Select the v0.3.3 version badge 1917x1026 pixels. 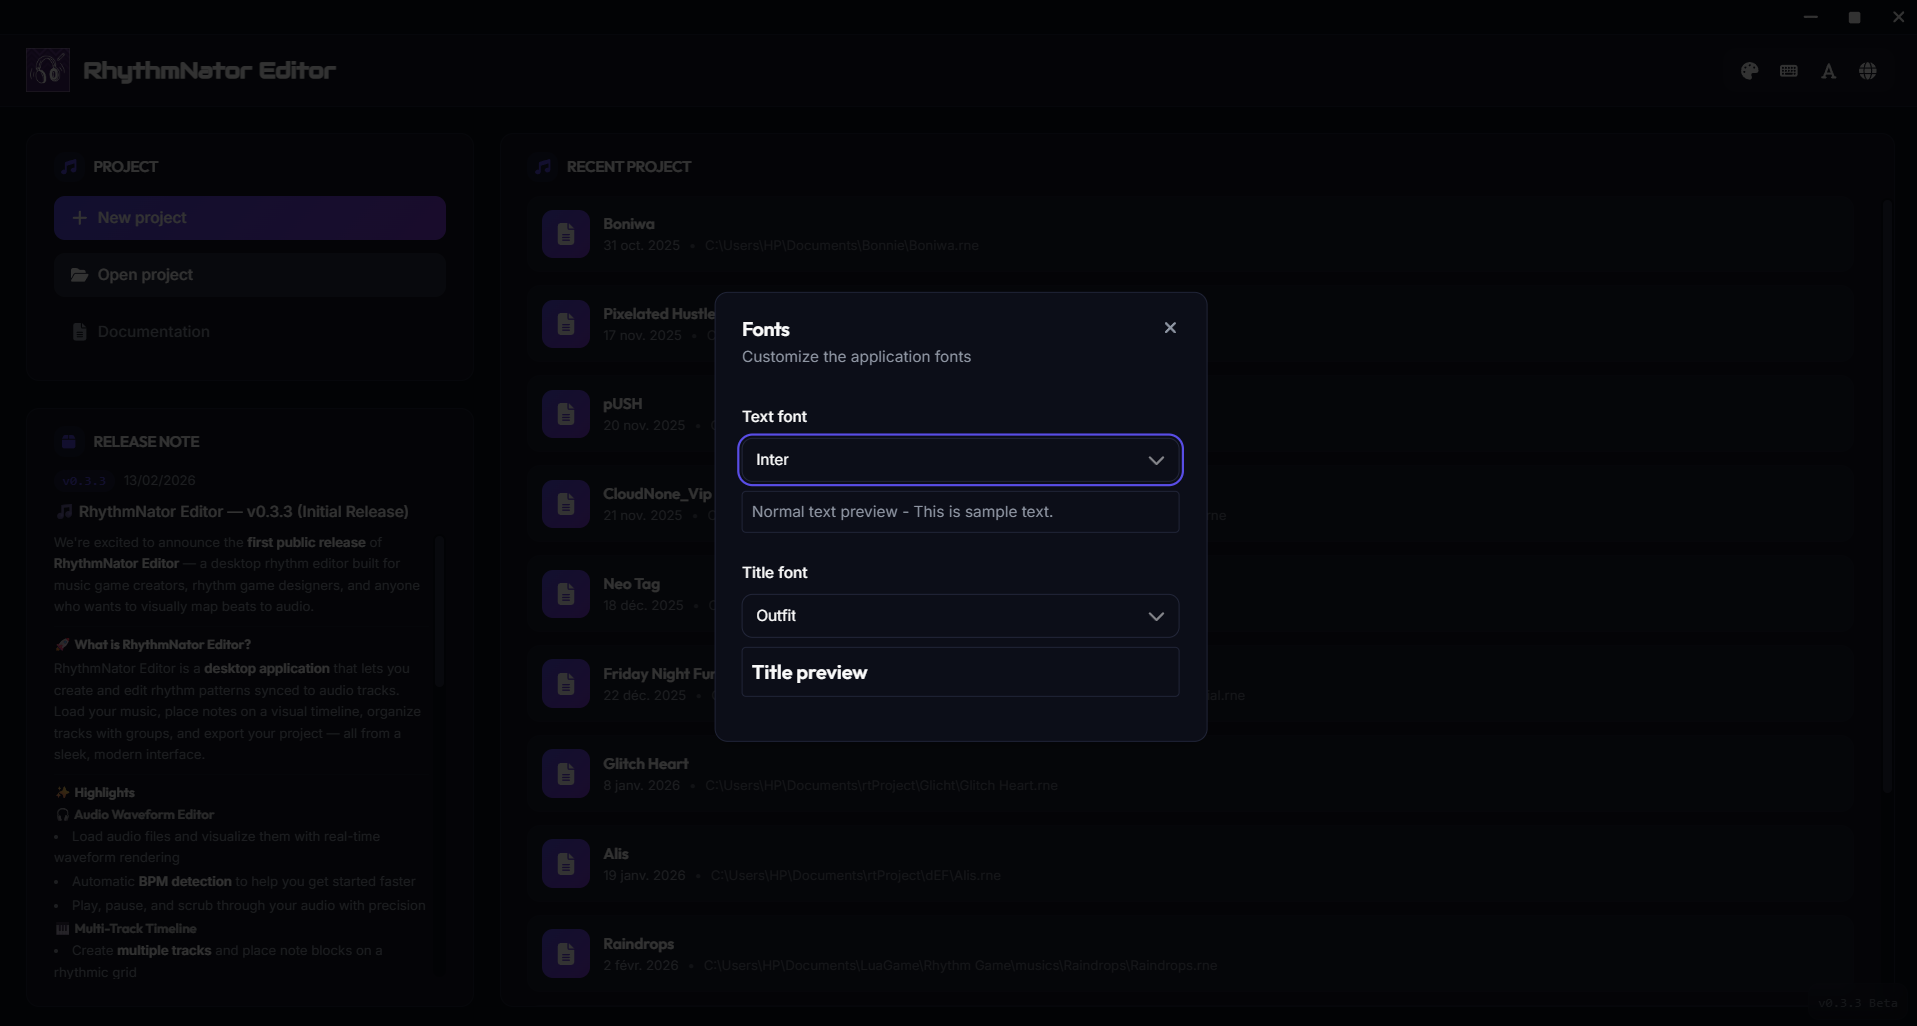pos(85,480)
